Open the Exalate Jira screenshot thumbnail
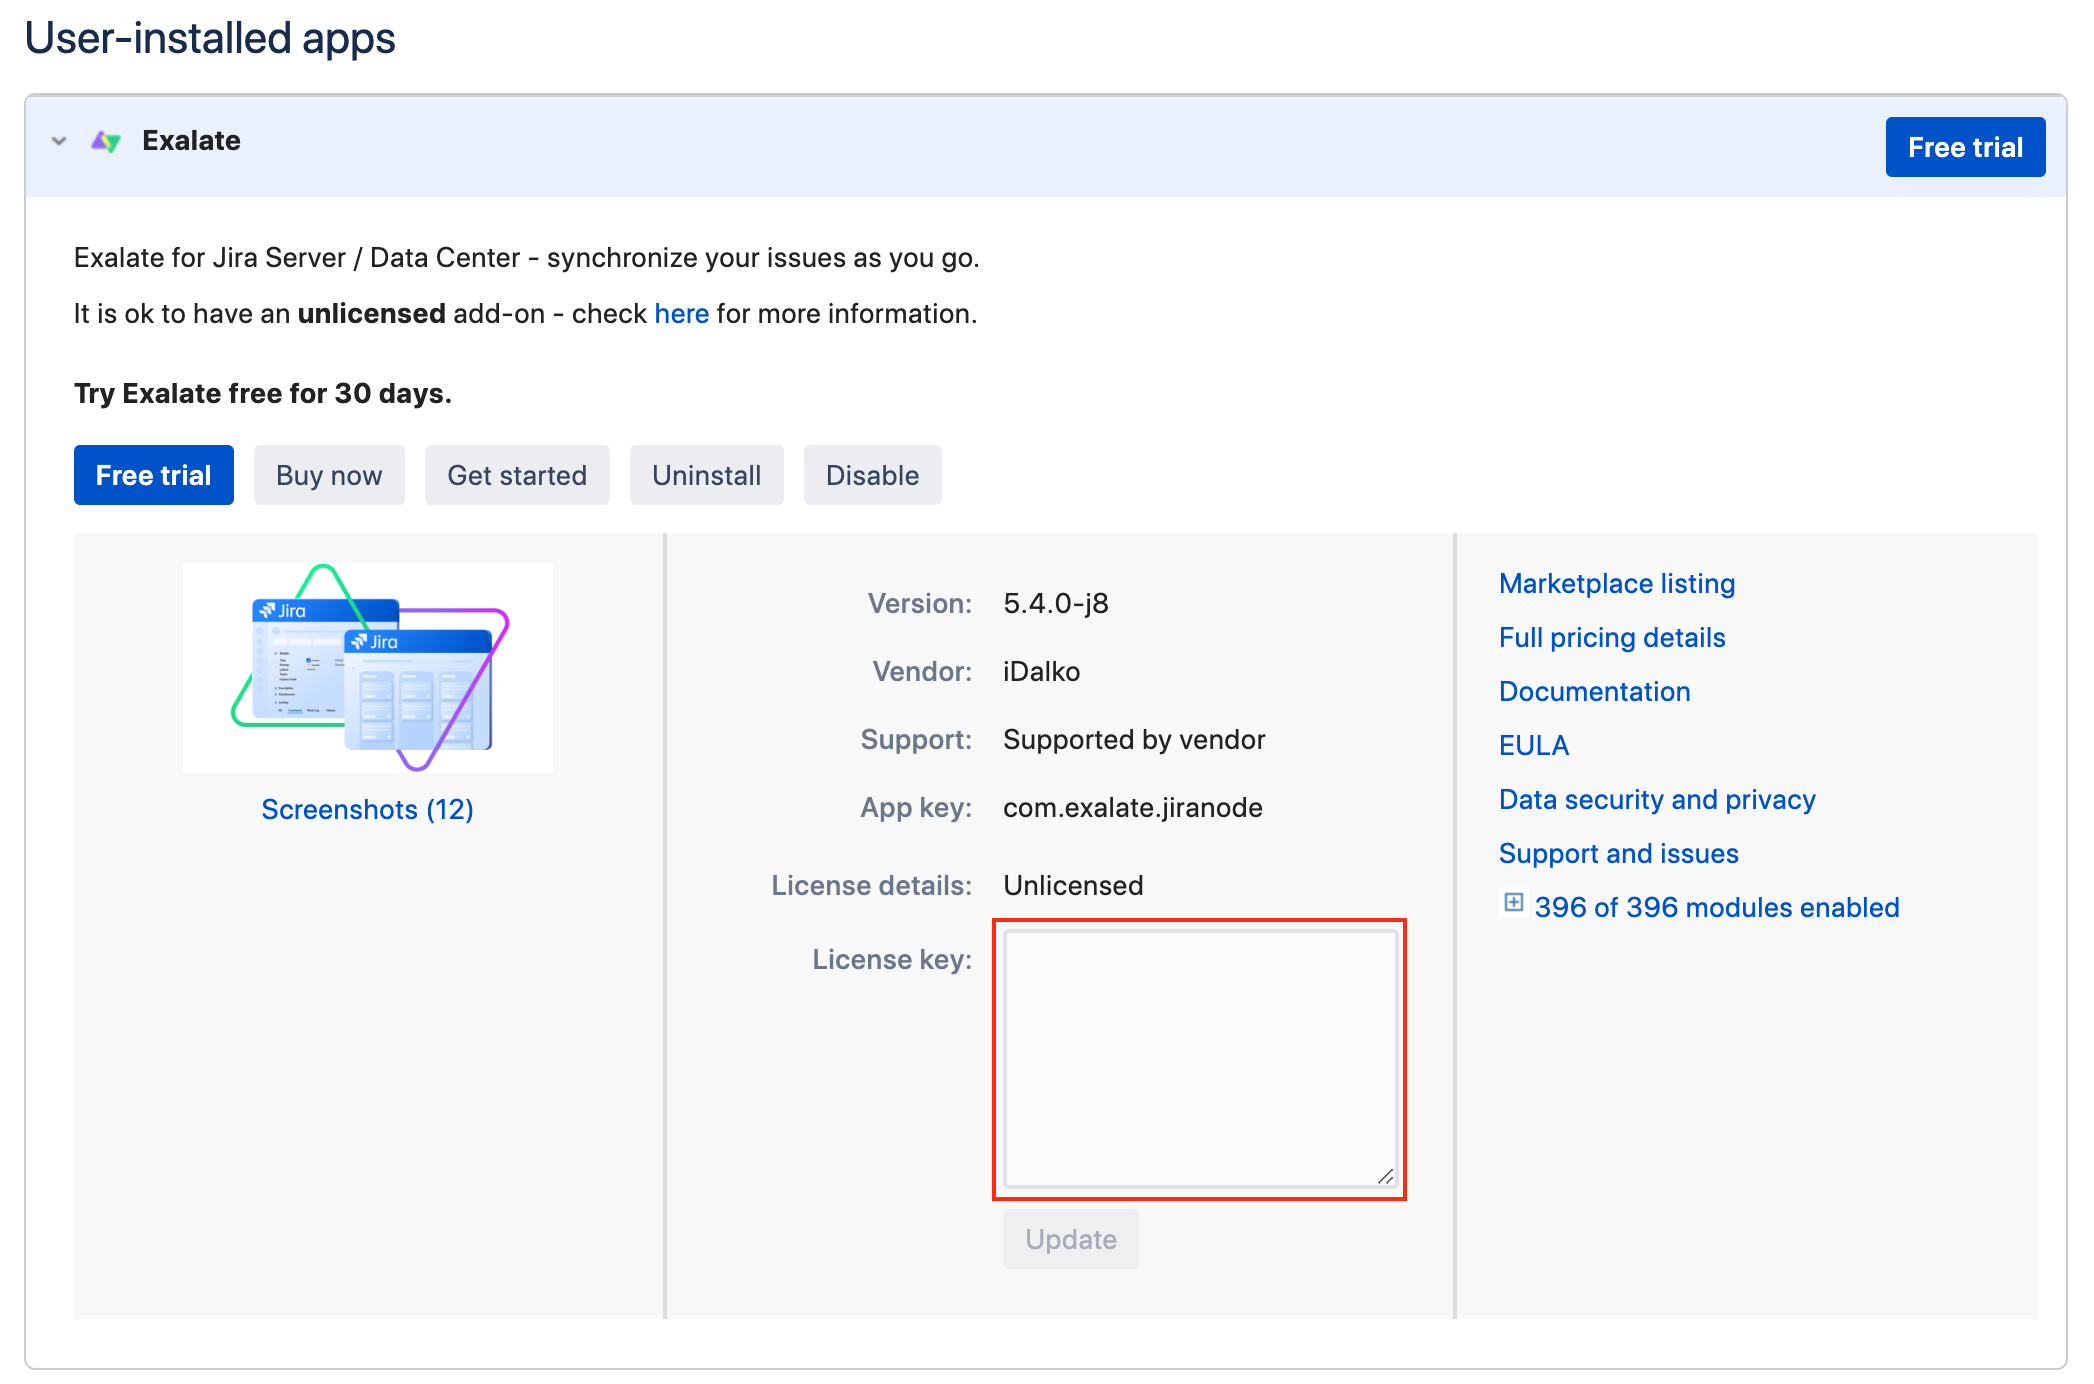Screen dimensions: 2094x1384 [368, 667]
